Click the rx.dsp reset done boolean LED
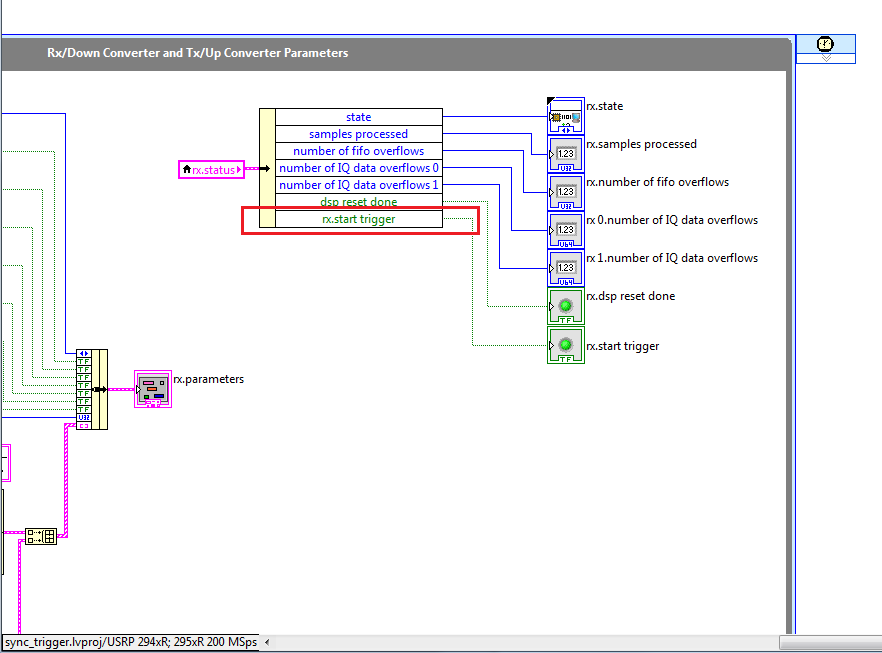 pos(566,306)
